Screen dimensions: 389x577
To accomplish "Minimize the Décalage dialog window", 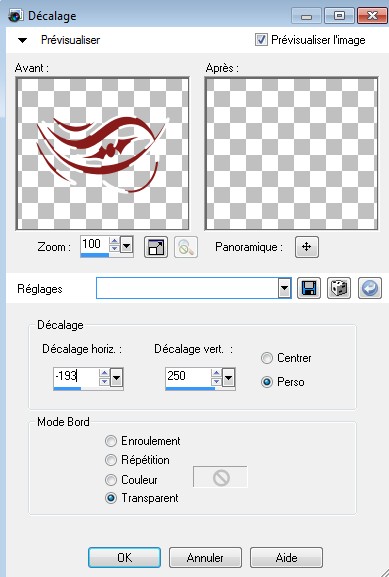I will [x=307, y=16].
